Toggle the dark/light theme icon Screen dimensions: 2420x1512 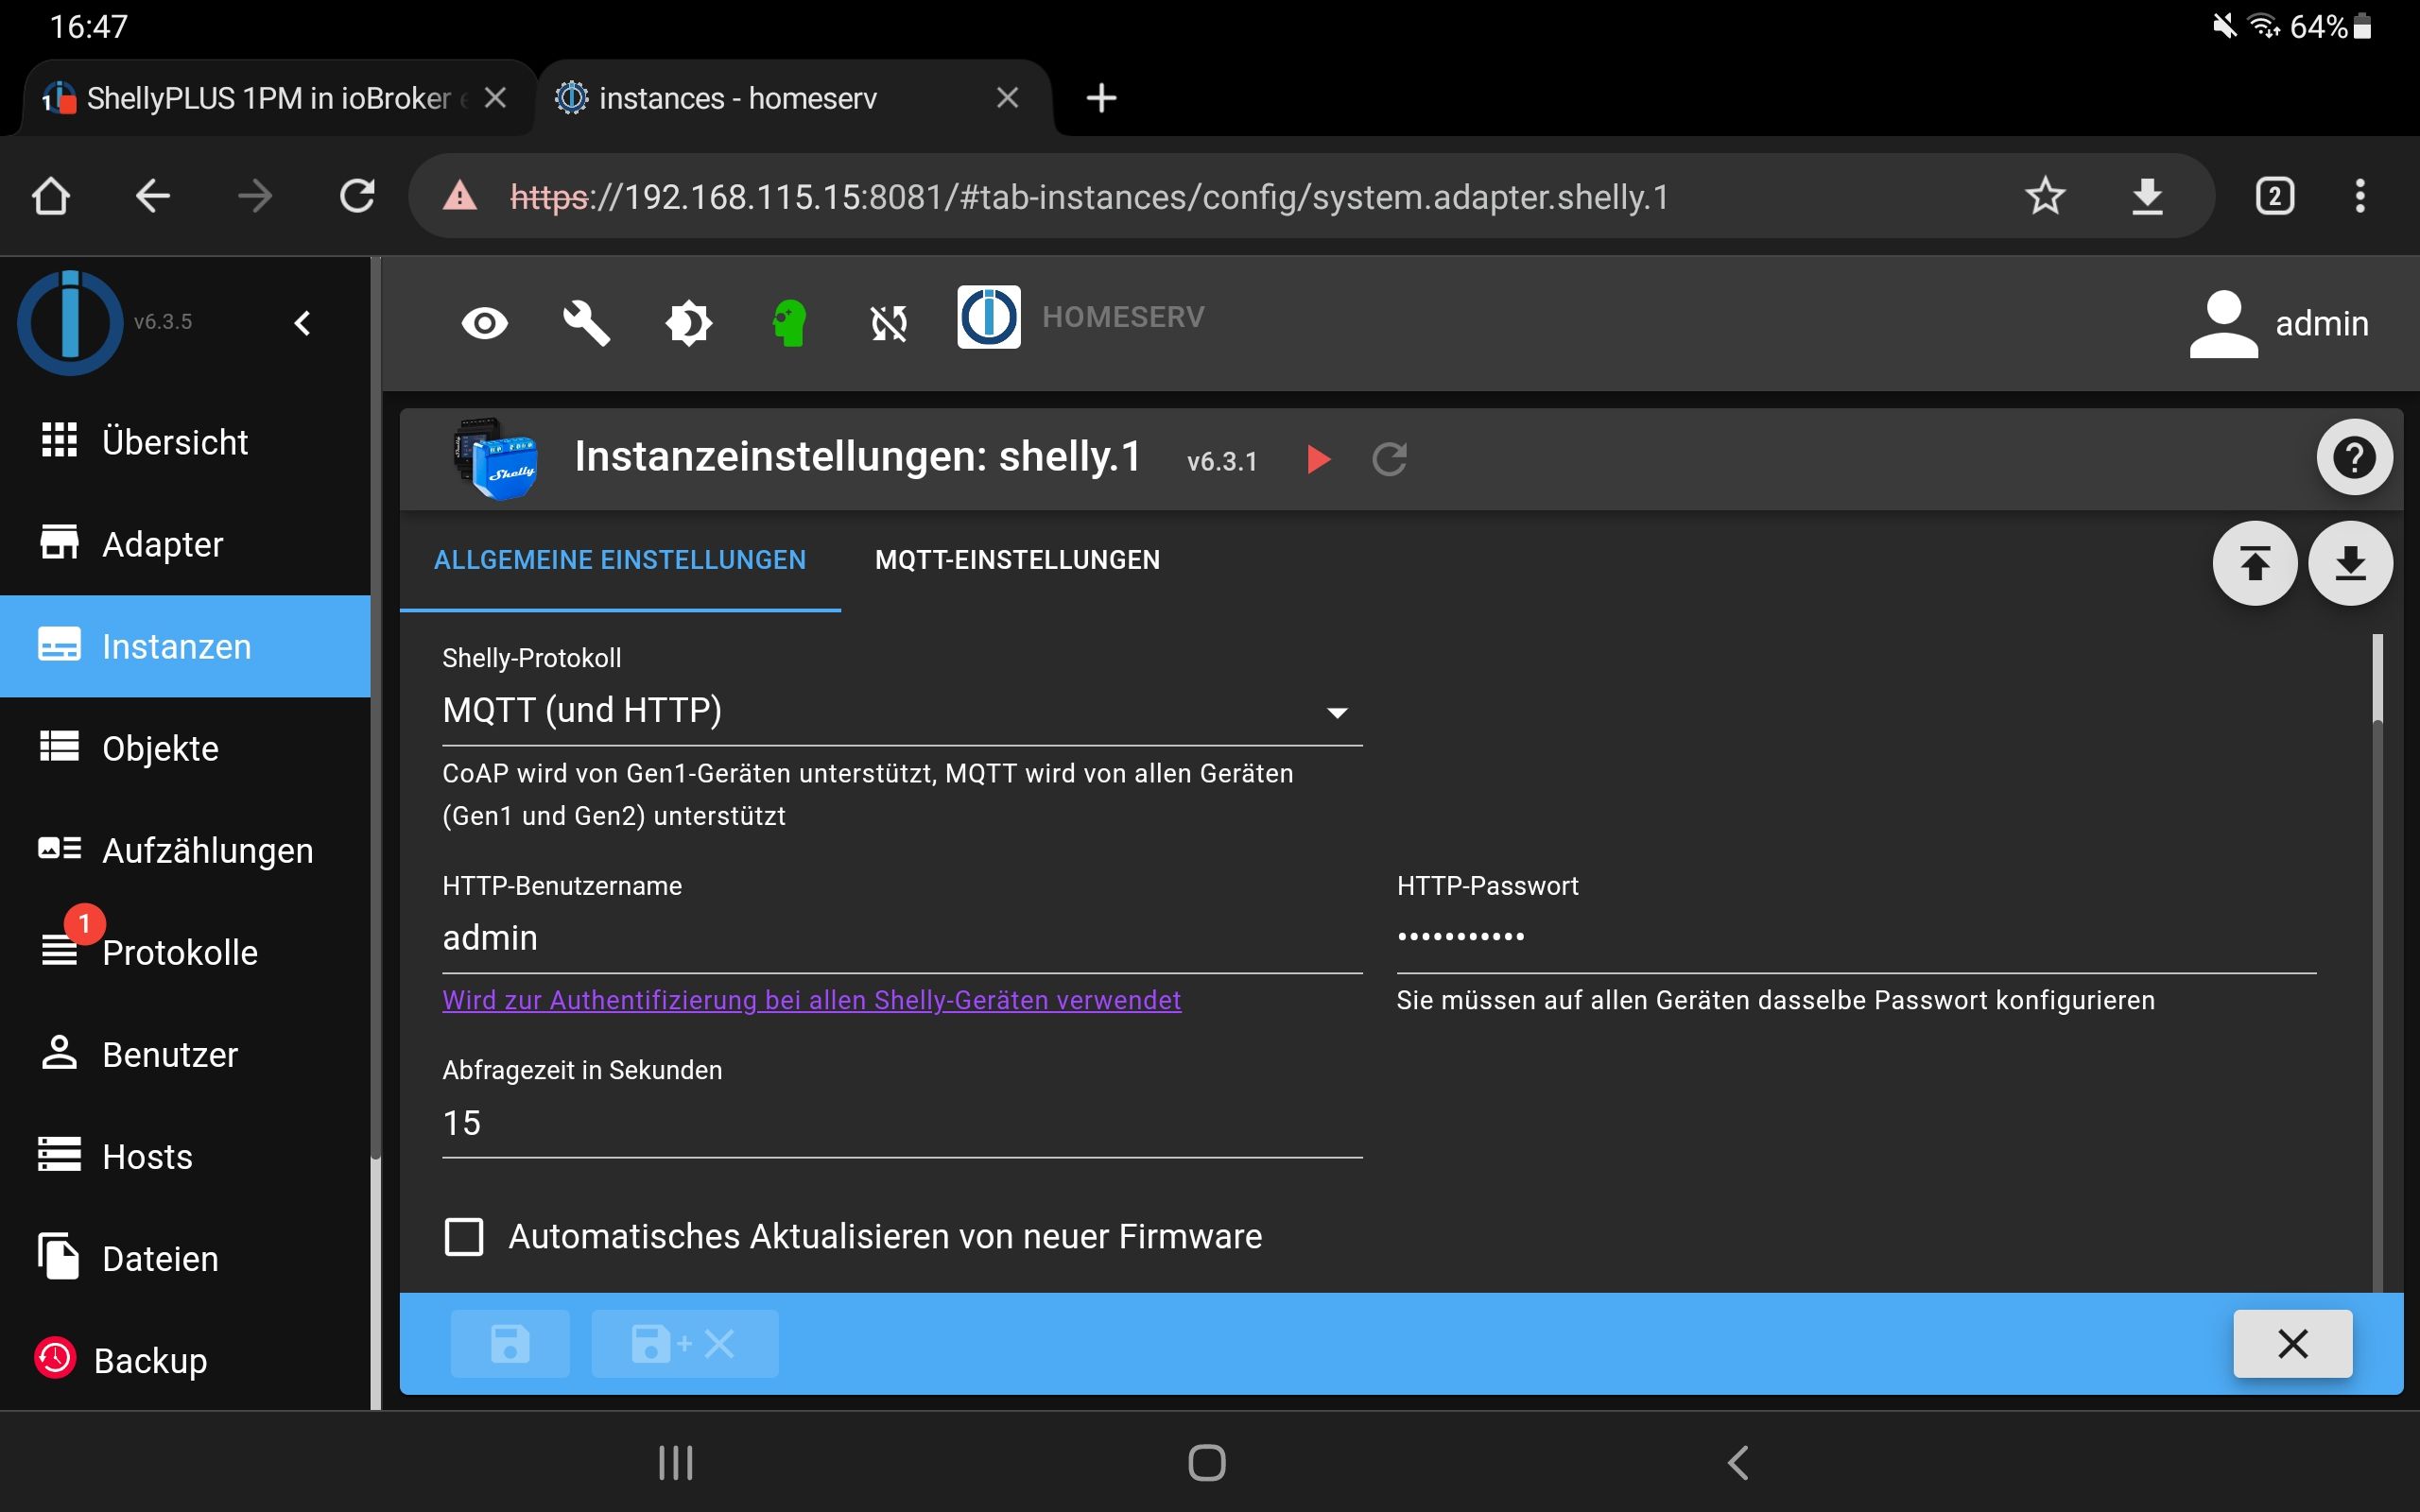(688, 323)
